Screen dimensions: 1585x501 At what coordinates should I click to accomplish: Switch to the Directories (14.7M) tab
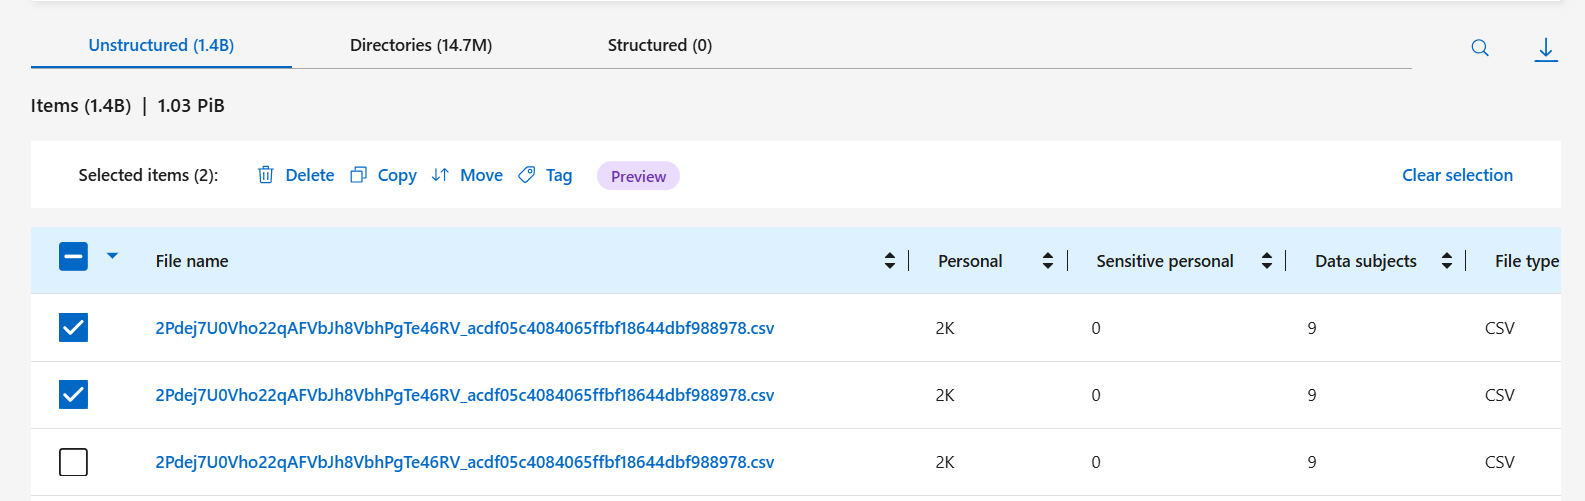[421, 45]
